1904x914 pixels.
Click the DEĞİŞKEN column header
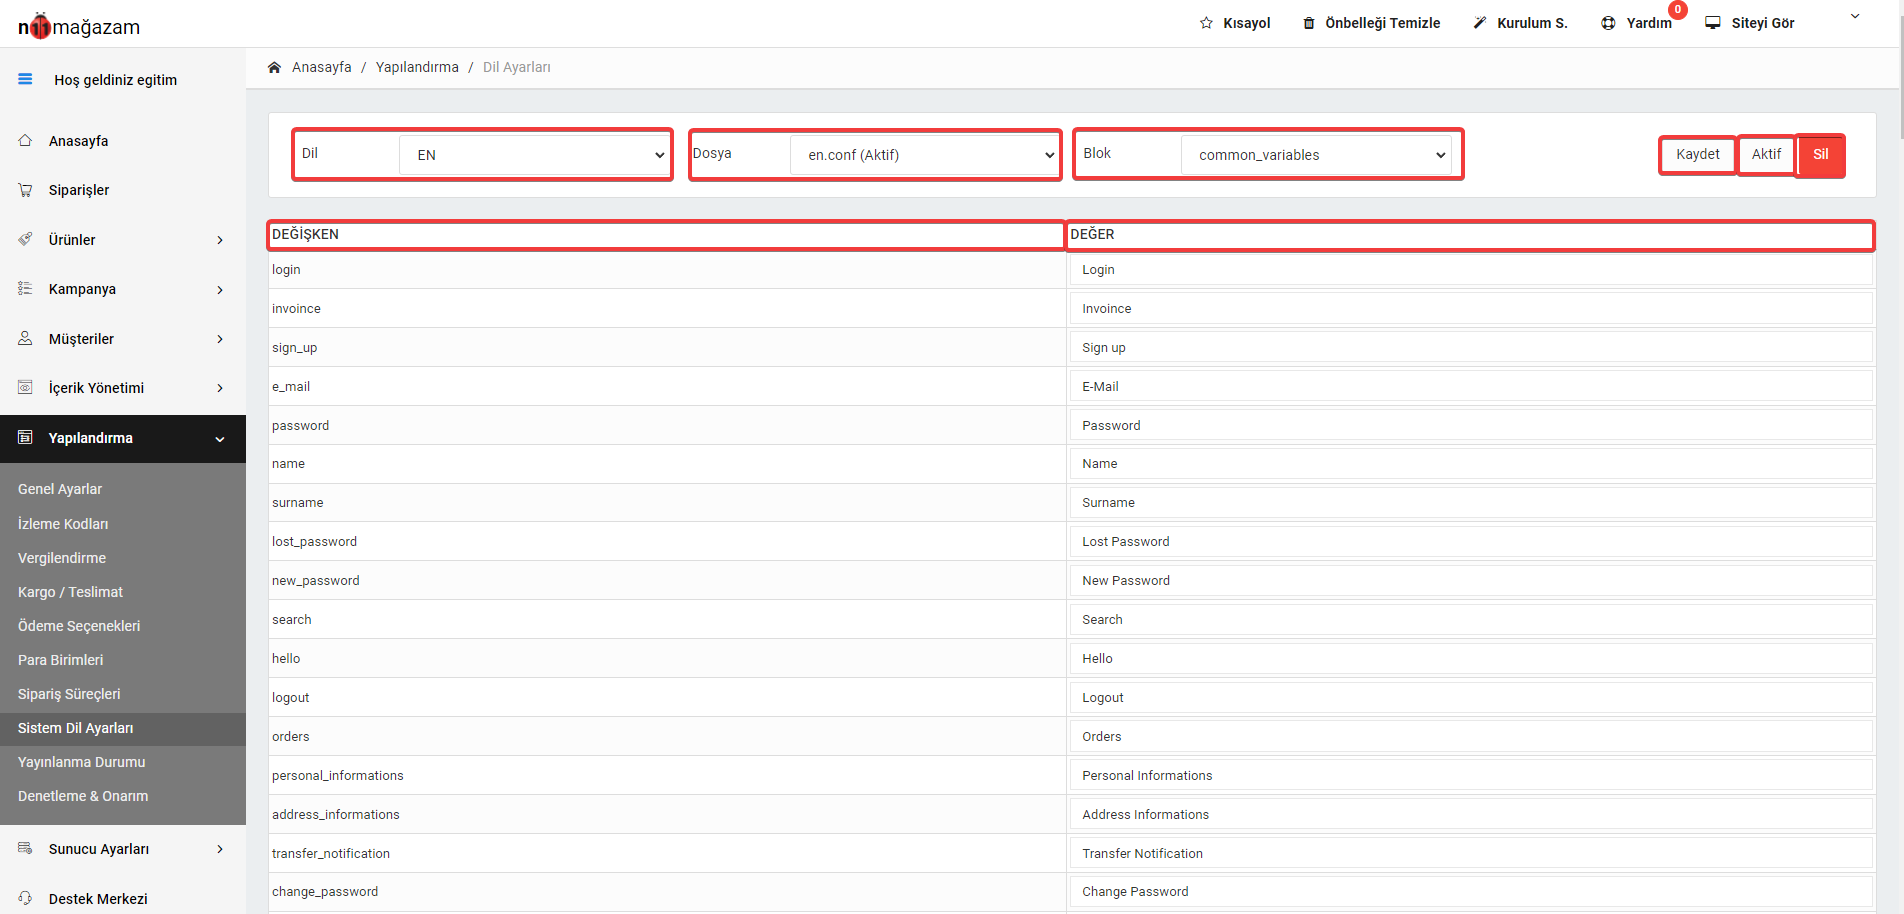[x=666, y=235]
